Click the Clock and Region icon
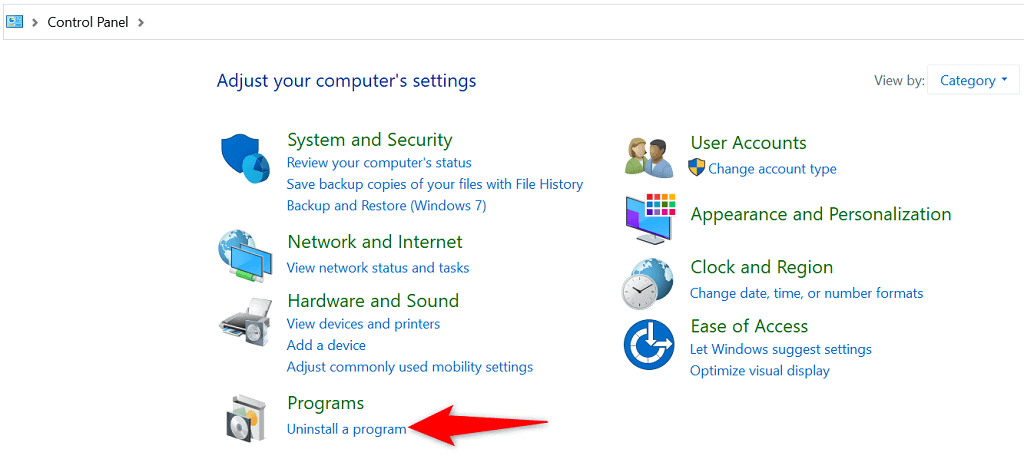 [648, 282]
